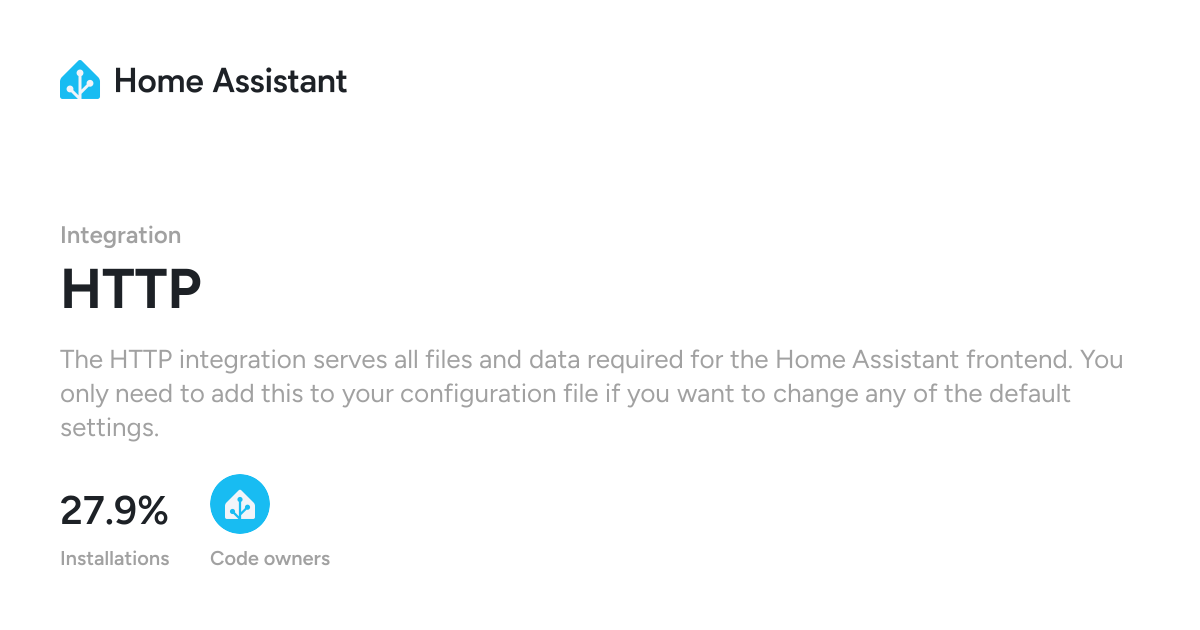Click the Home Assistant logo icon in header

pyautogui.click(x=80, y=80)
